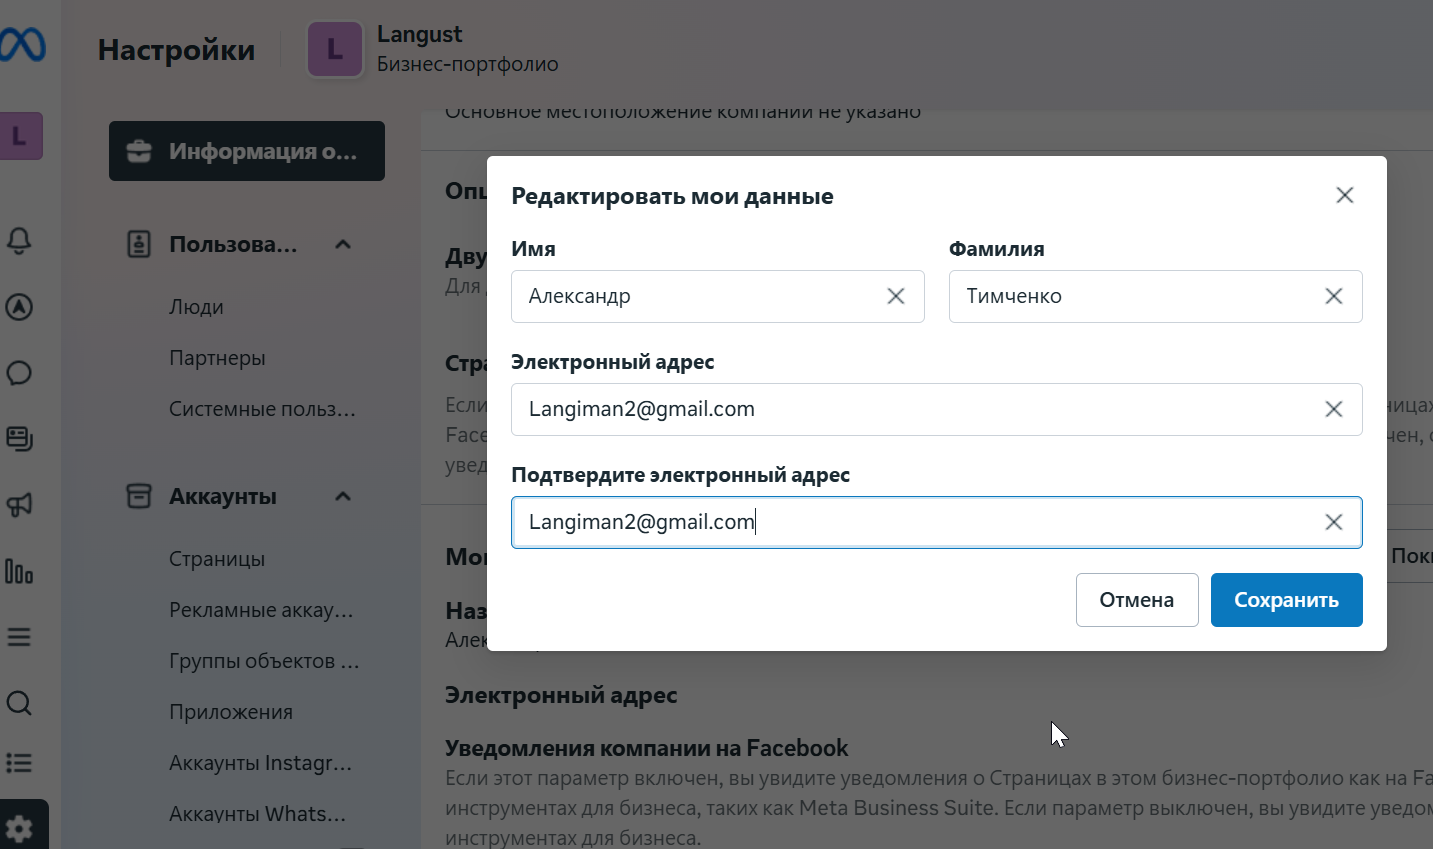Viewport: 1433px width, 849px height.
Task: Clear the Тимченко last name field
Action: click(x=1334, y=296)
